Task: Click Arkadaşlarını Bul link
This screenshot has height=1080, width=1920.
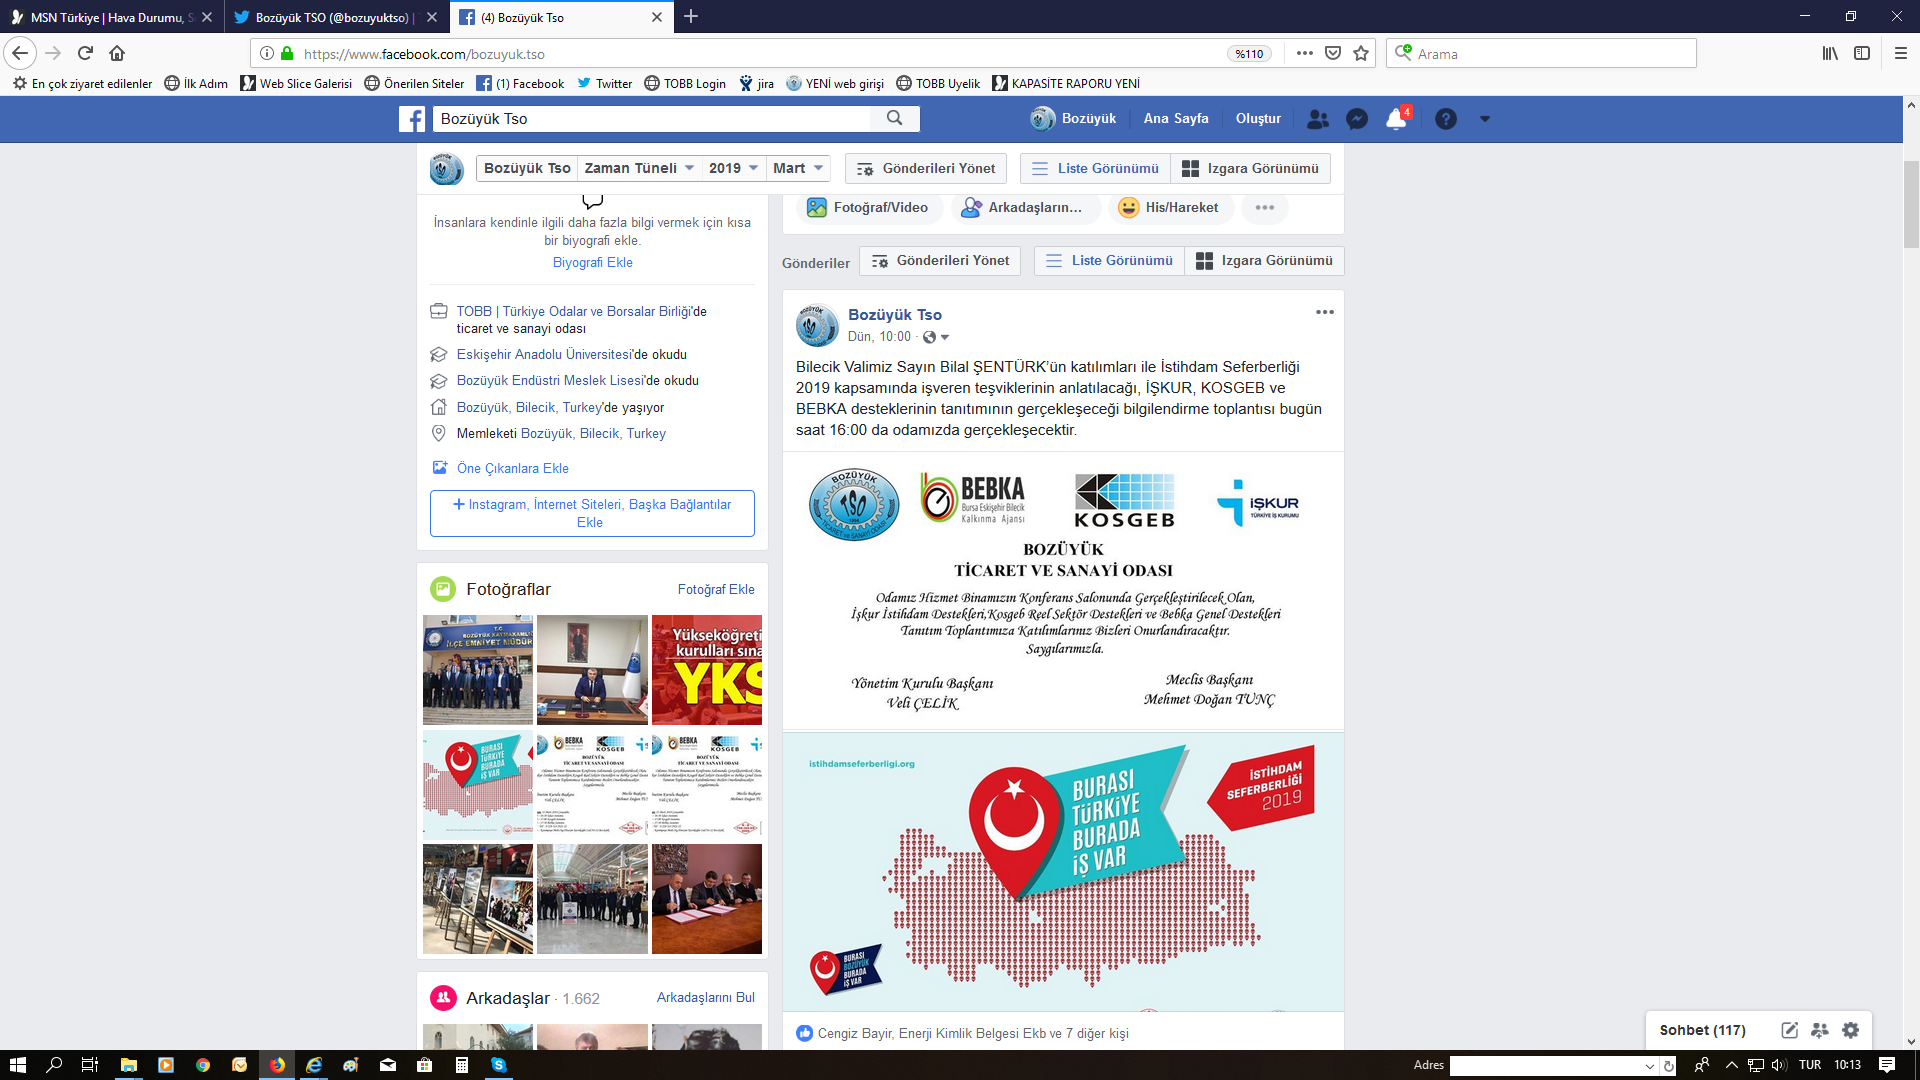Action: tap(706, 997)
